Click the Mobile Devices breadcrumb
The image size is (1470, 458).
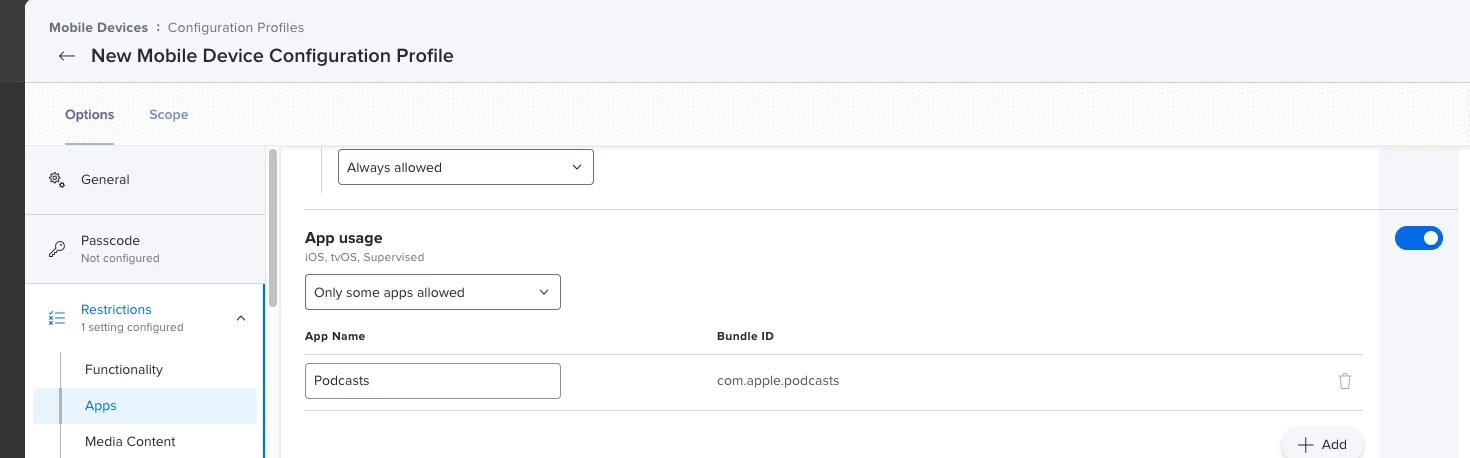[98, 27]
